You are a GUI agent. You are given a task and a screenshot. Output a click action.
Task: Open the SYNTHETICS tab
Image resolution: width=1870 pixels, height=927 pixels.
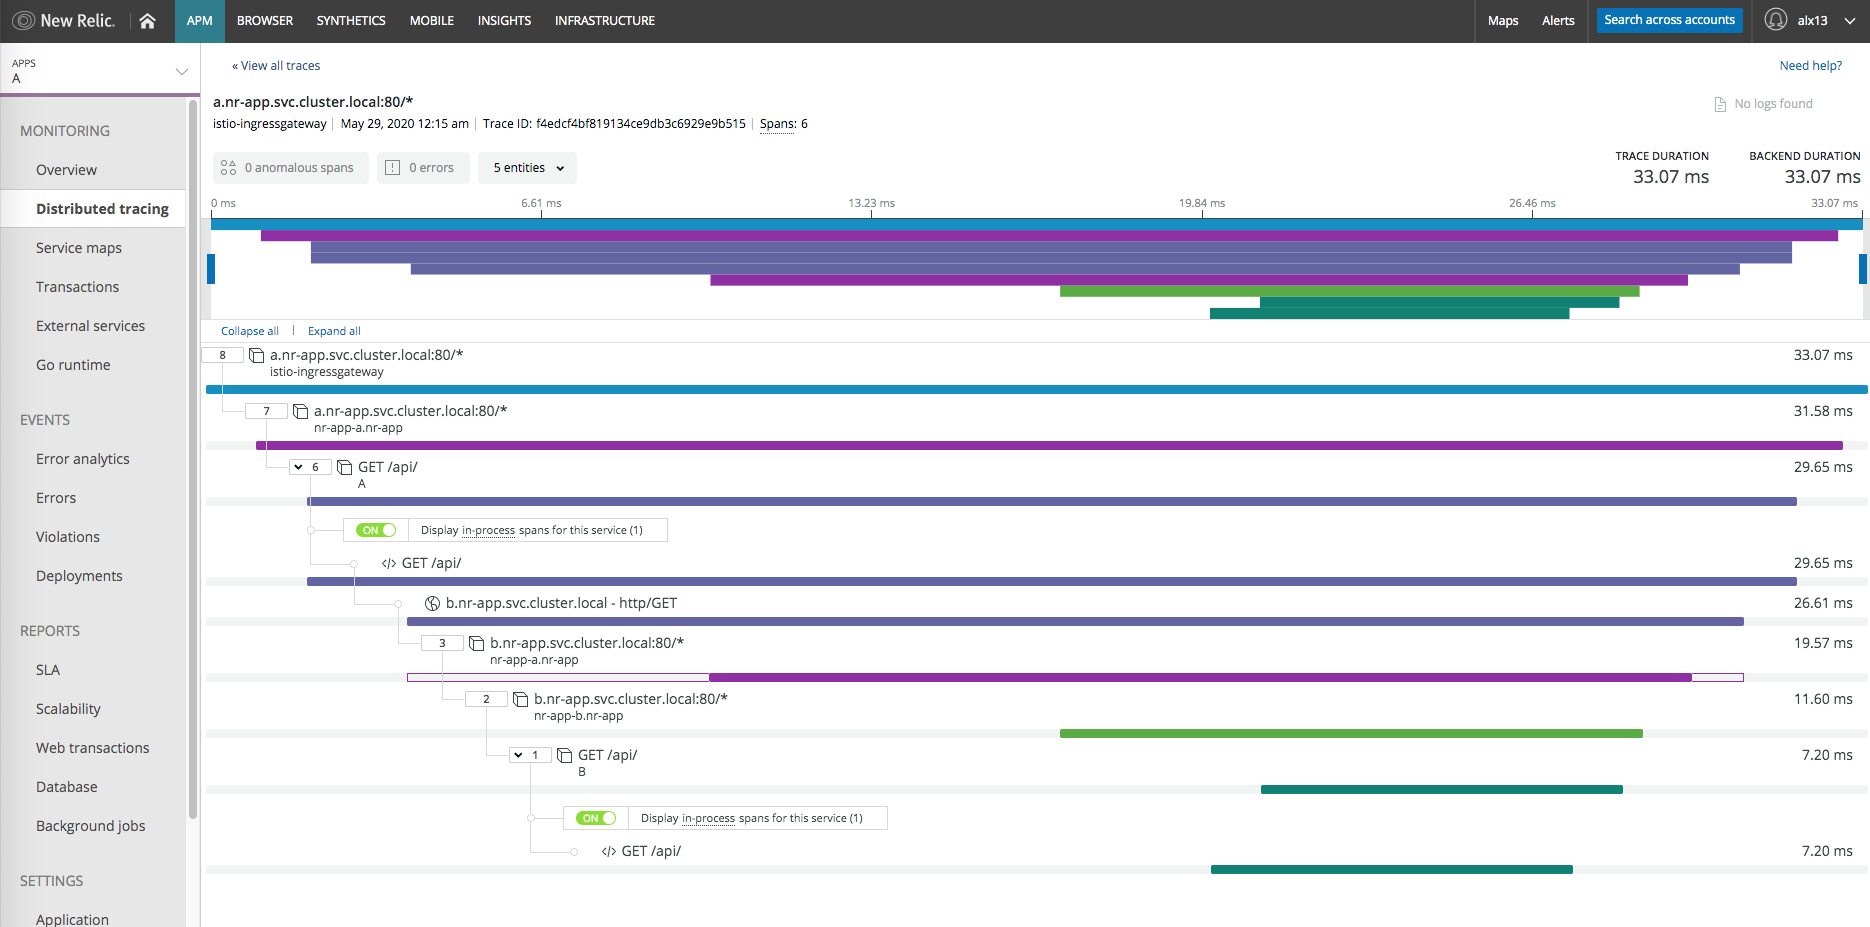click(x=351, y=21)
